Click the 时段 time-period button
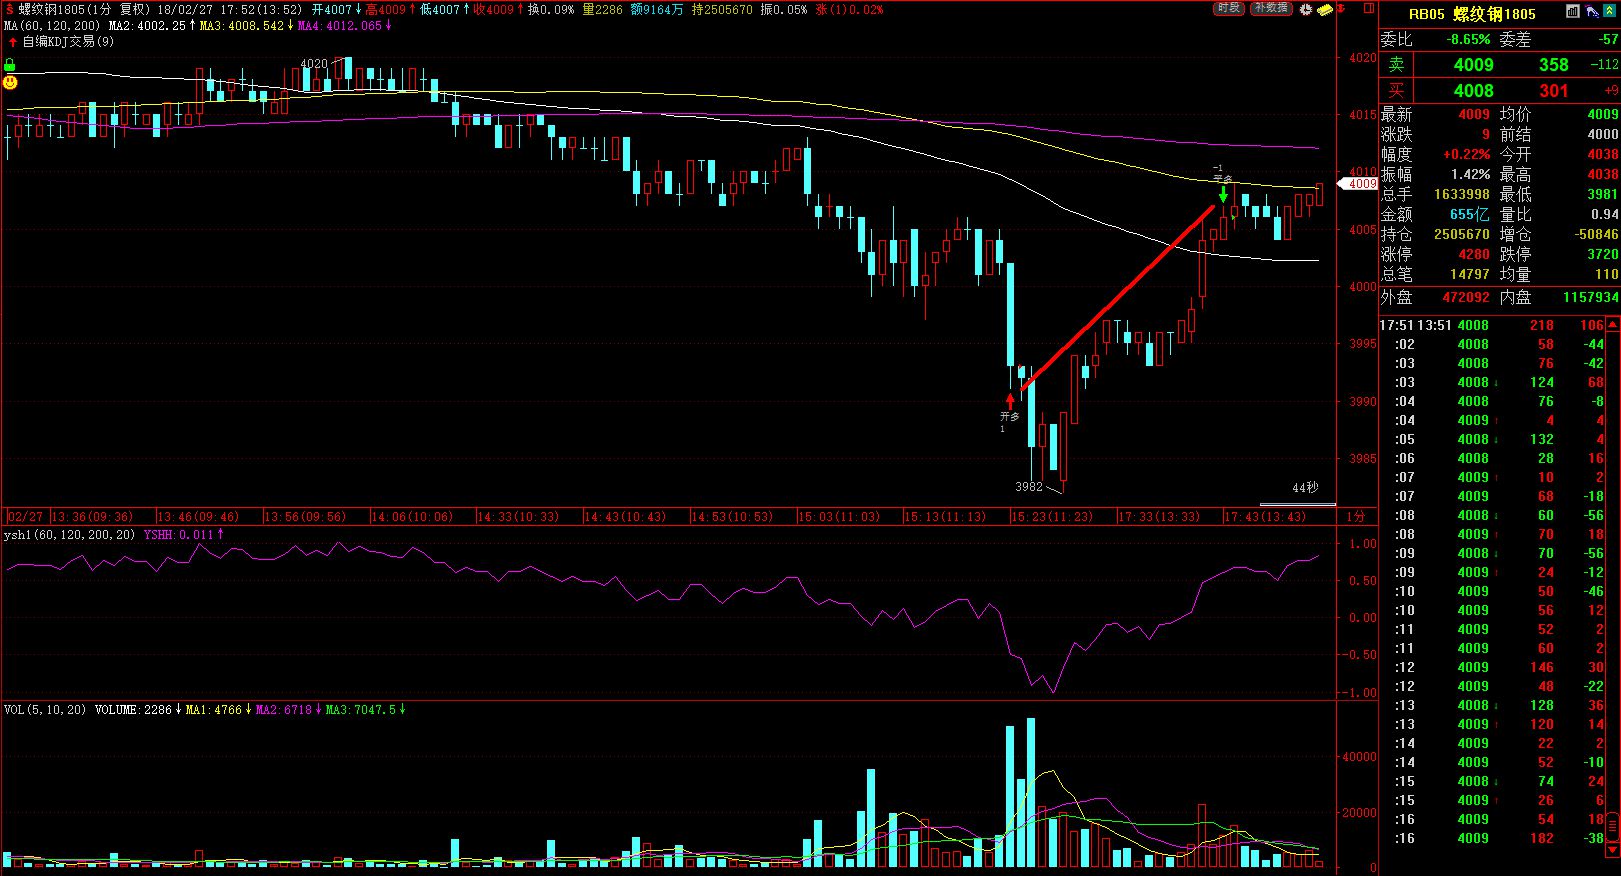This screenshot has width=1621, height=876. click(x=1229, y=8)
